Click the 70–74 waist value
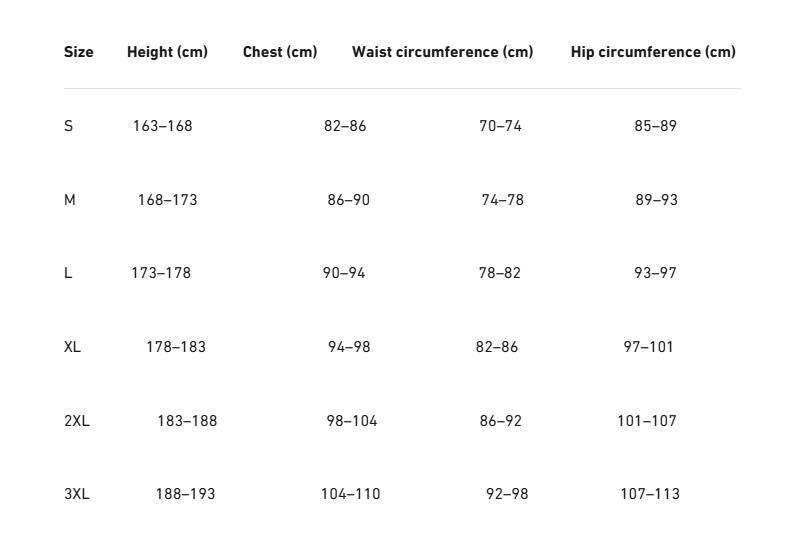The height and width of the screenshot is (555, 787). 500,125
